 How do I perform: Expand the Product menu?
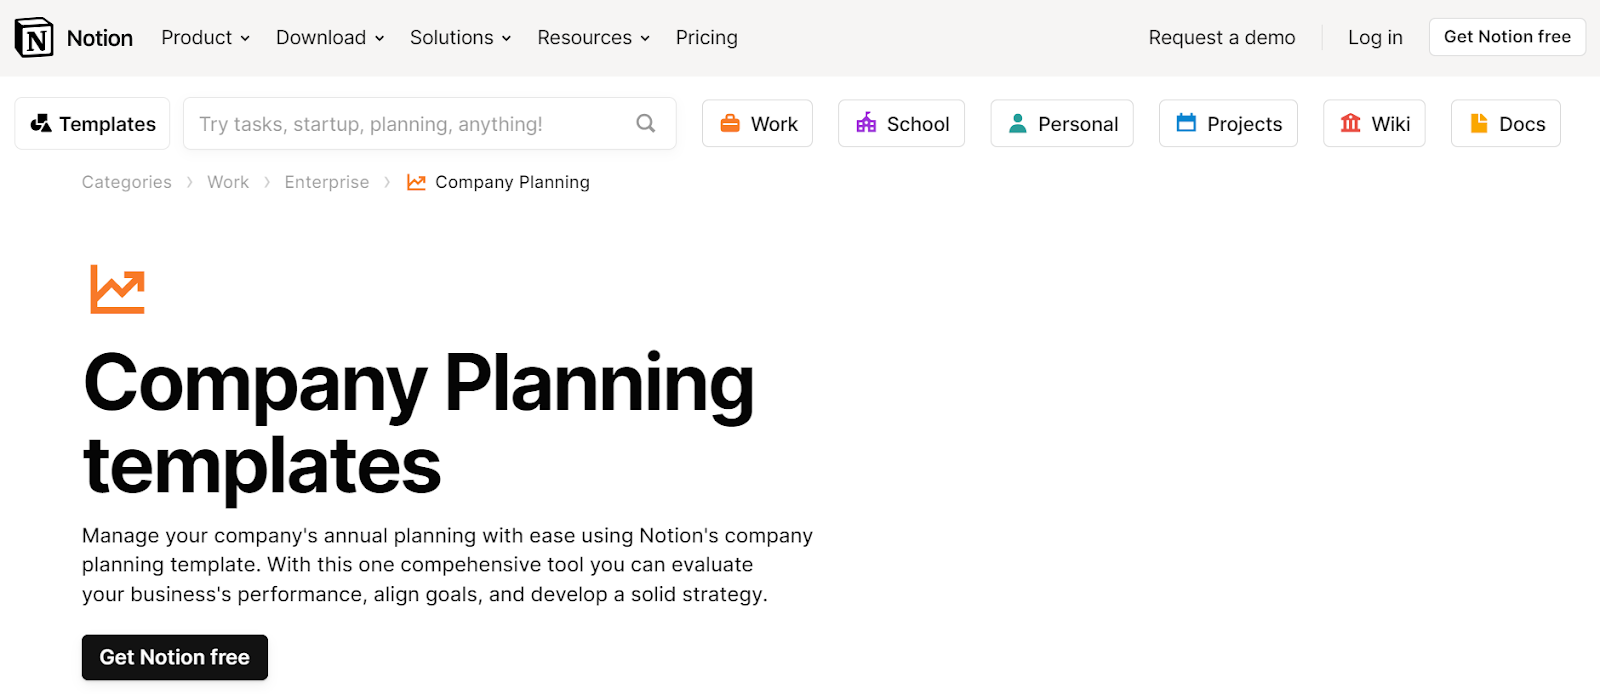(205, 38)
